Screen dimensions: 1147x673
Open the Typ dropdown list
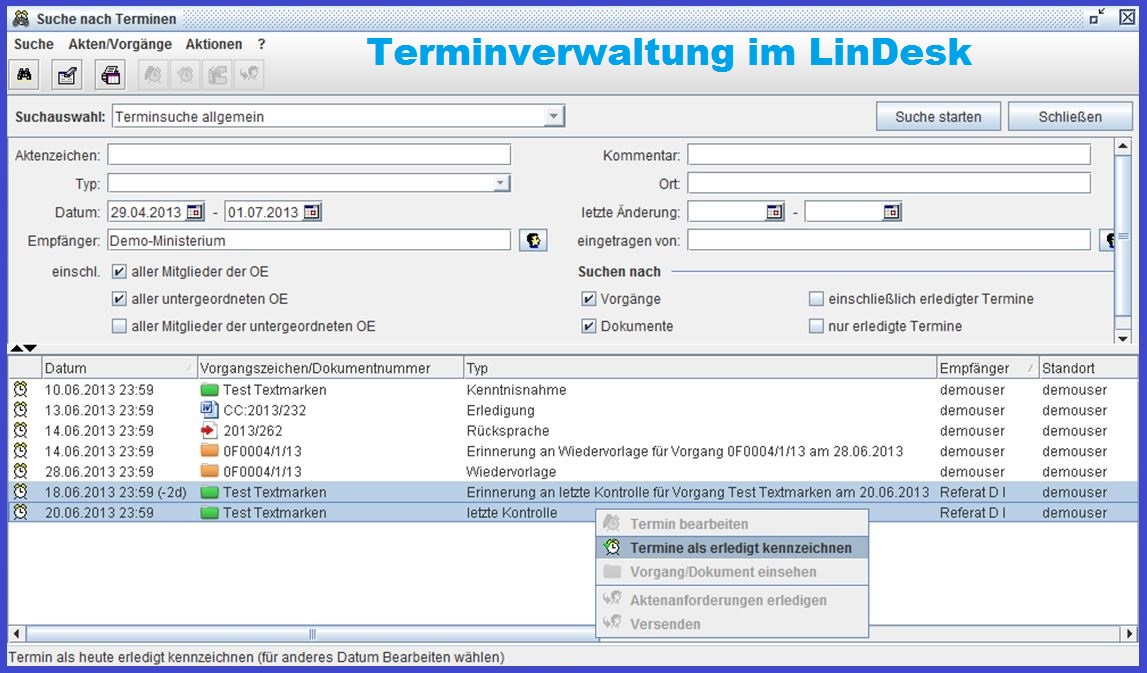pyautogui.click(x=501, y=183)
